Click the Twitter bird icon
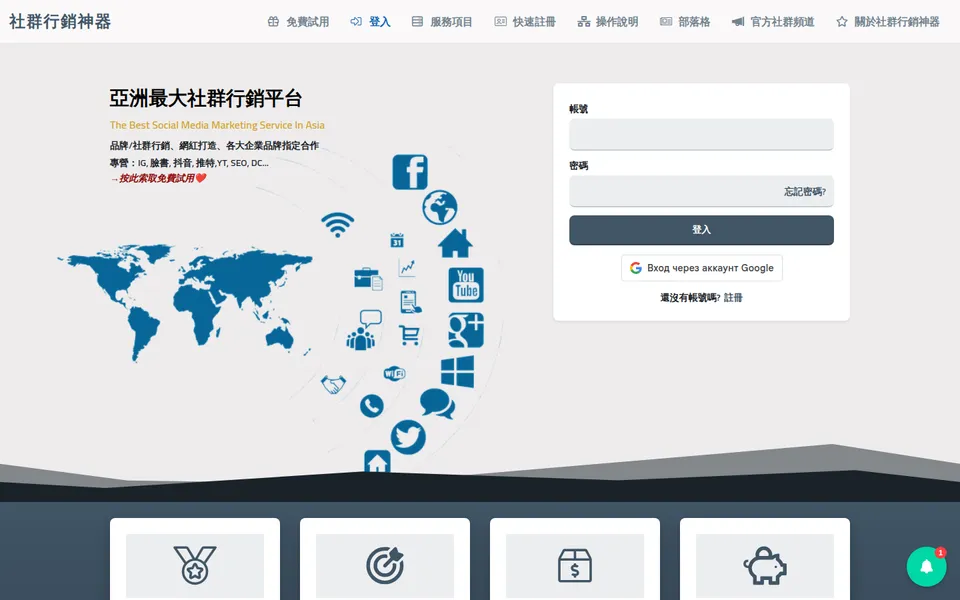Viewport: 960px width, 600px height. click(408, 437)
